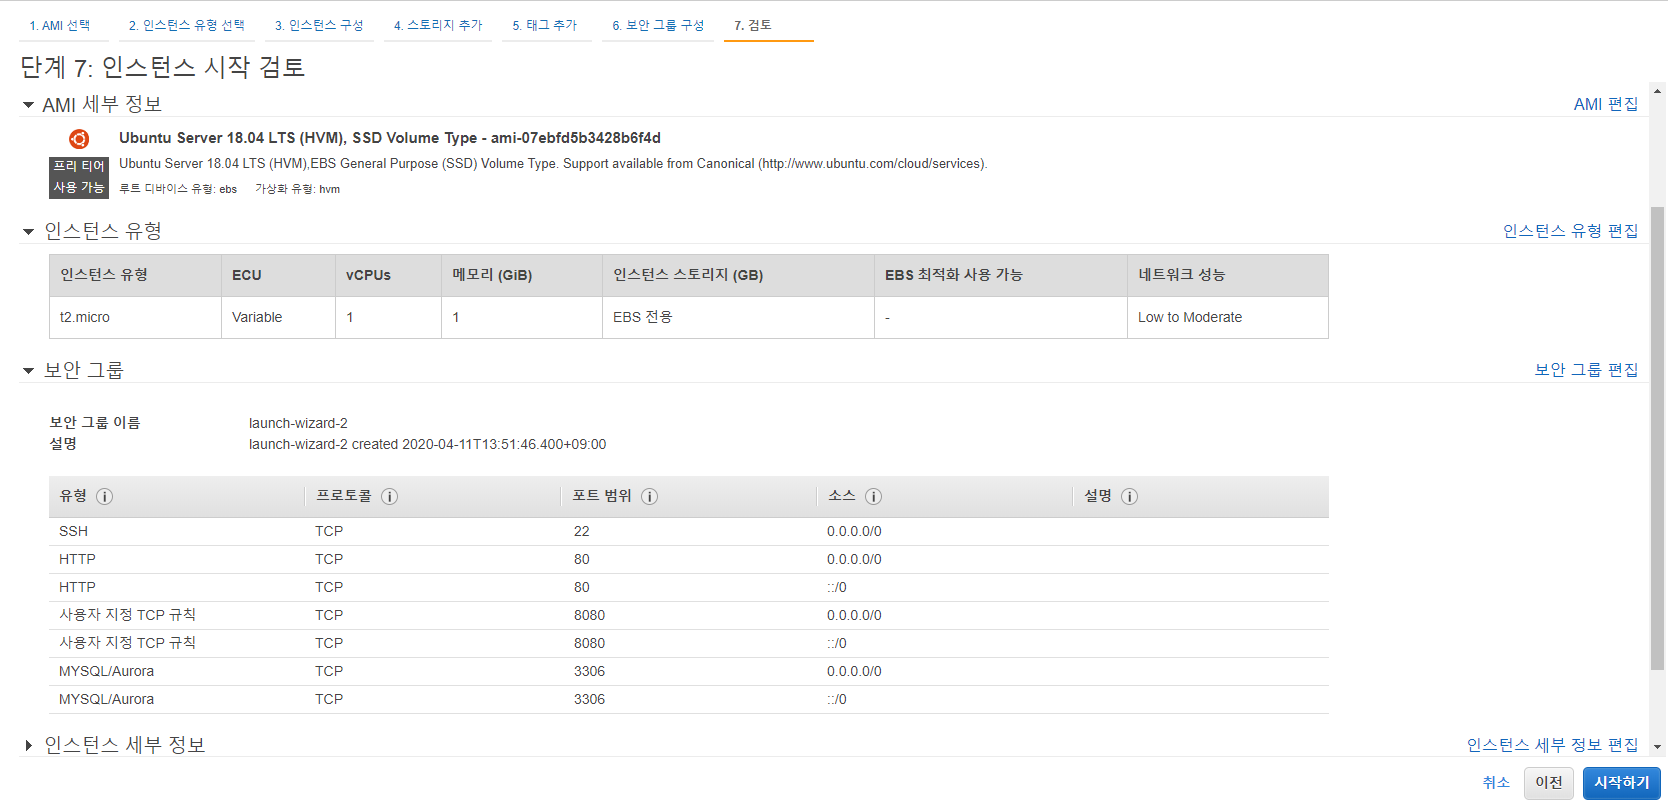Expand the 인스턴스 세부 정보 section
This screenshot has width=1668, height=804.
28,746
